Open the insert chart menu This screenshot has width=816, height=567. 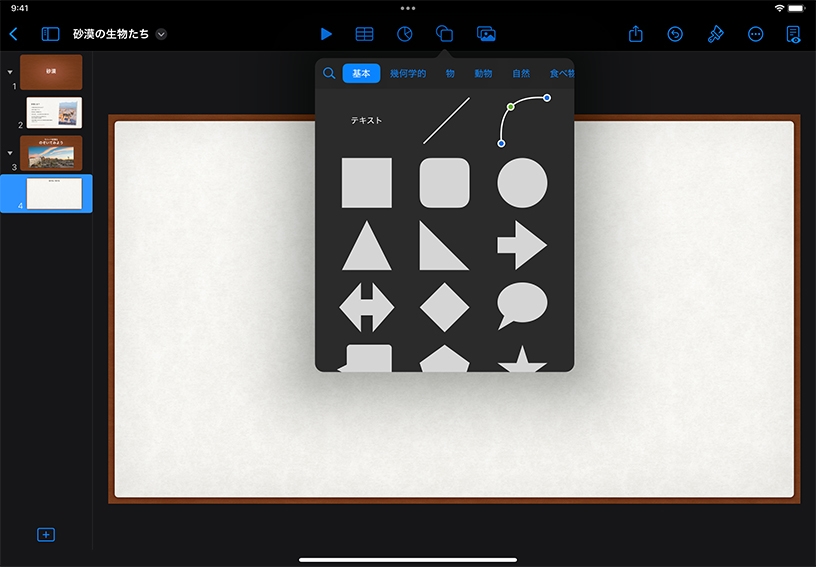pos(405,34)
